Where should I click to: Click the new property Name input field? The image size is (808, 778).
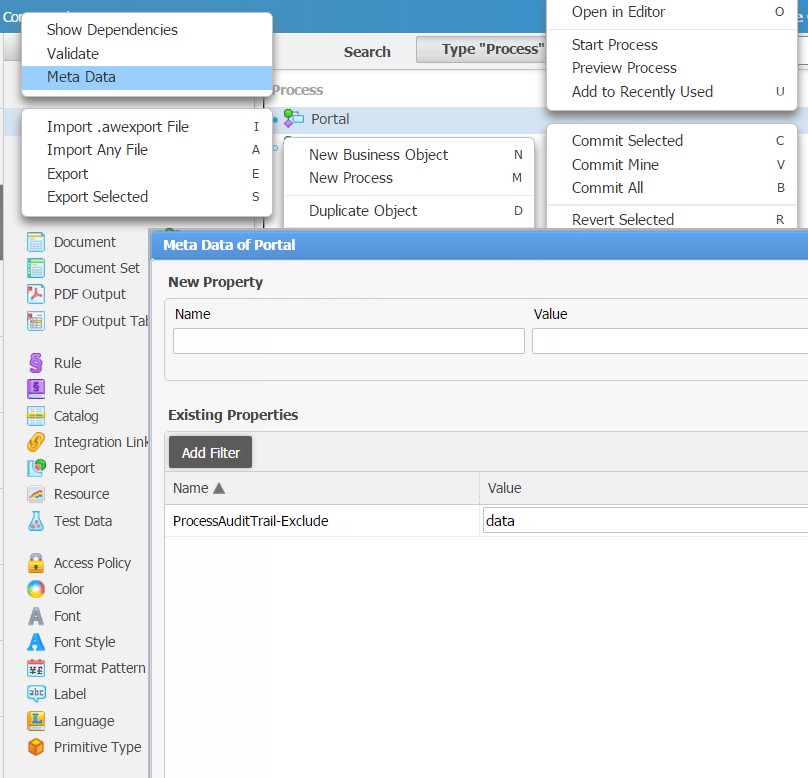pyautogui.click(x=348, y=341)
